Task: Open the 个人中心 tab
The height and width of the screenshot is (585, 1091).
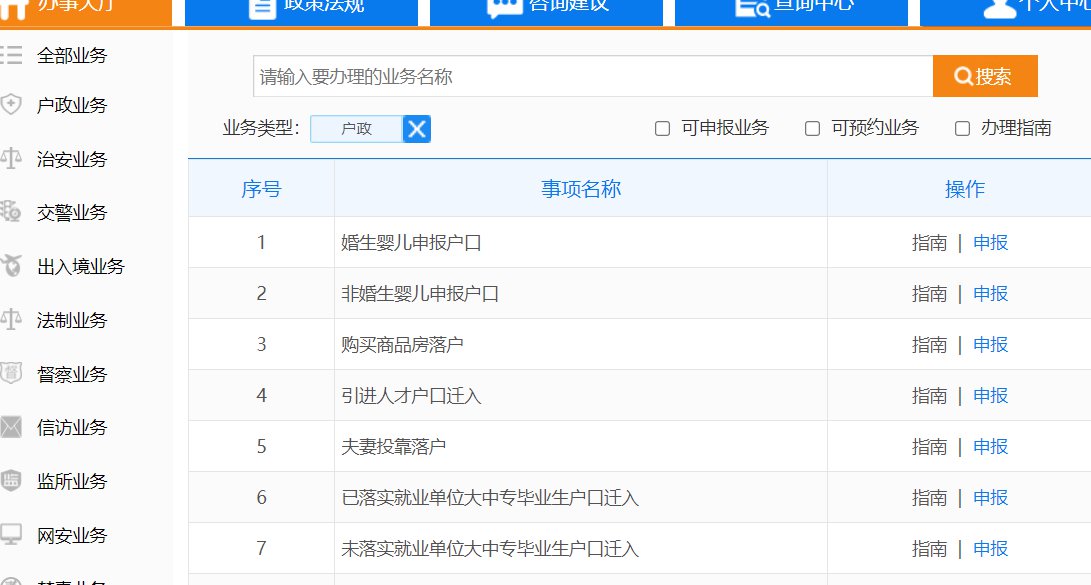Action: (1005, 13)
